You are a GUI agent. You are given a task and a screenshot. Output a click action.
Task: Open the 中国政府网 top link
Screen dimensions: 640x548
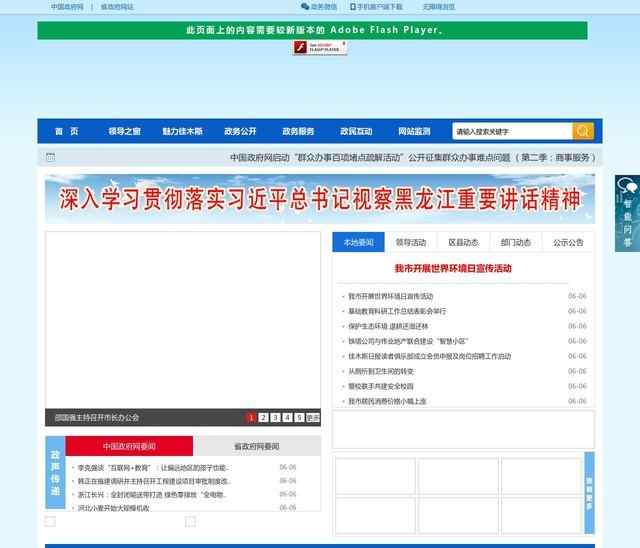(x=67, y=7)
